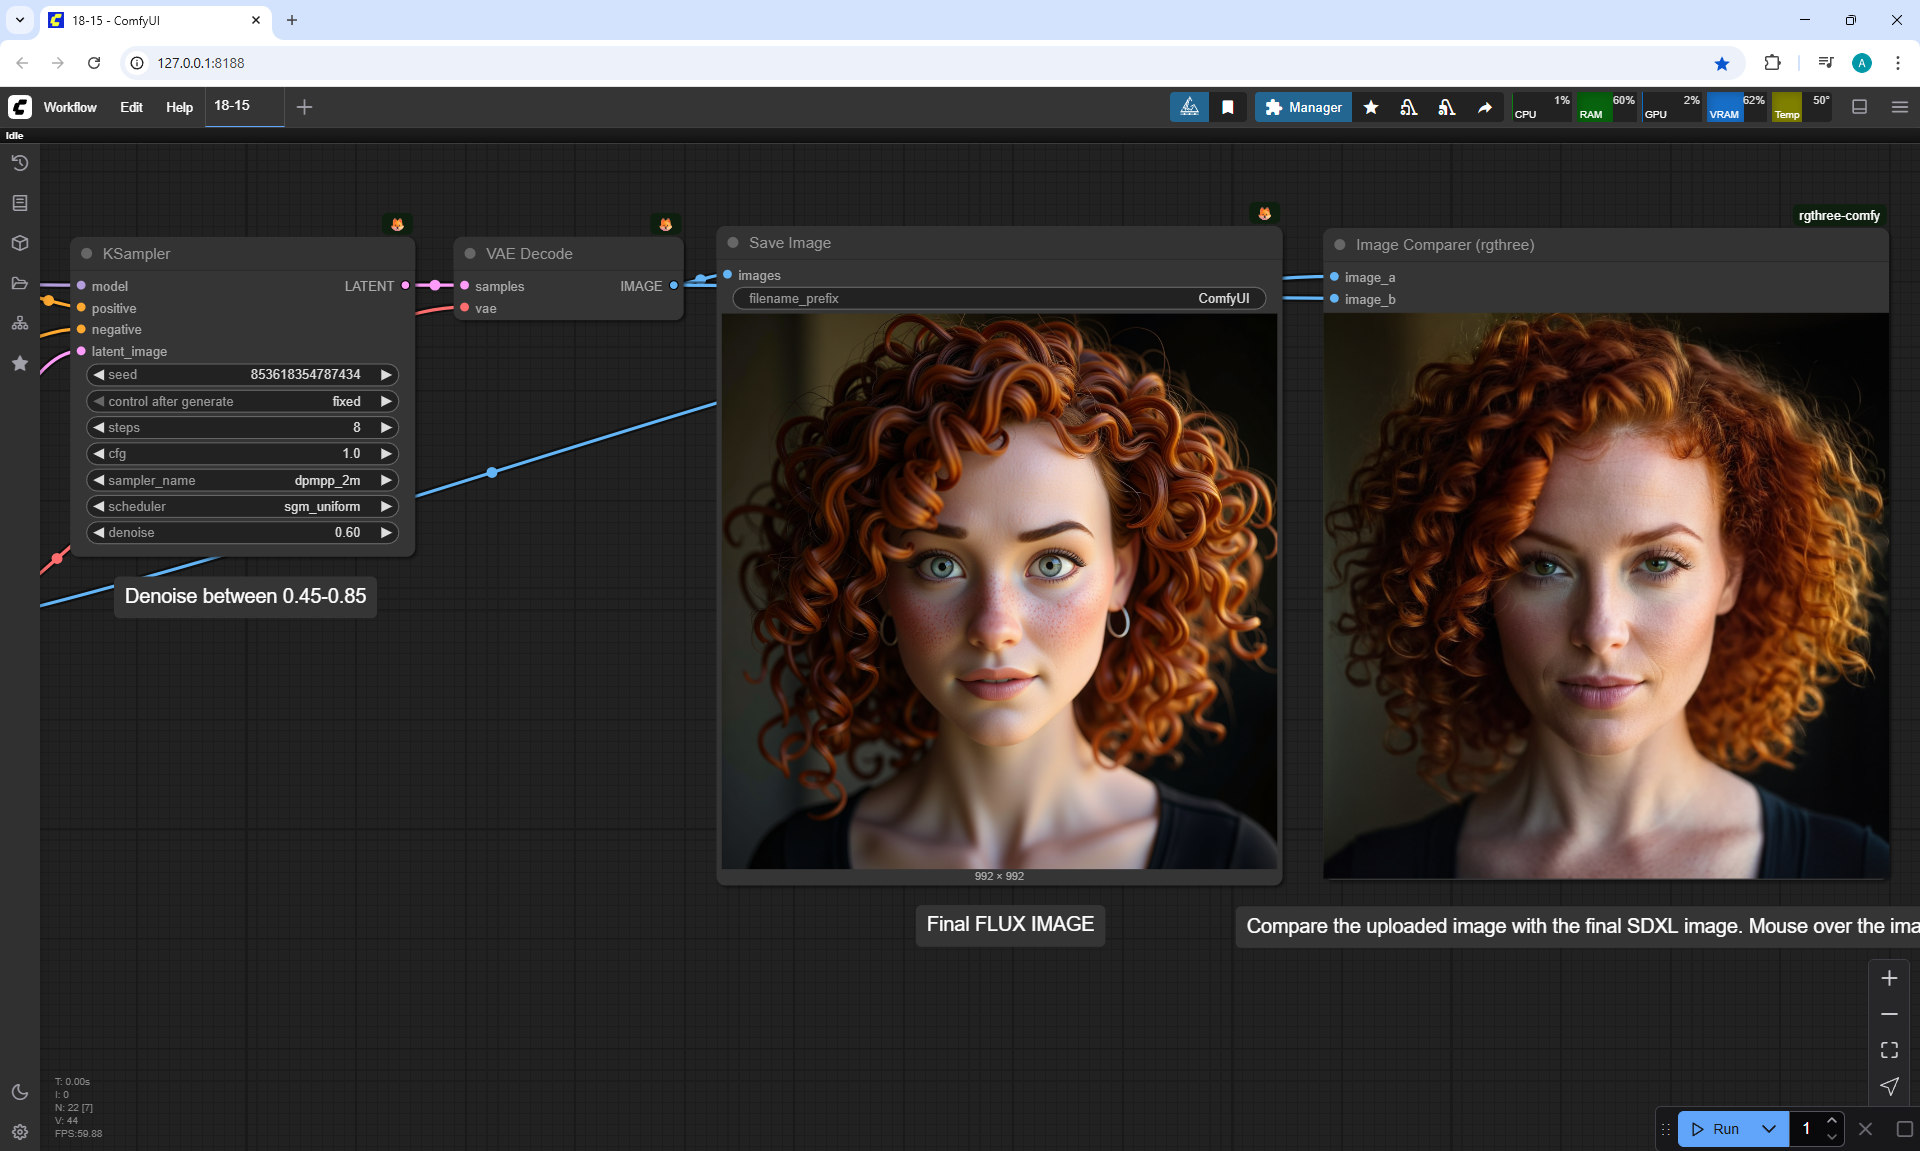Click the share arrow icon beside Manager
This screenshot has width=1920, height=1151.
1485,107
